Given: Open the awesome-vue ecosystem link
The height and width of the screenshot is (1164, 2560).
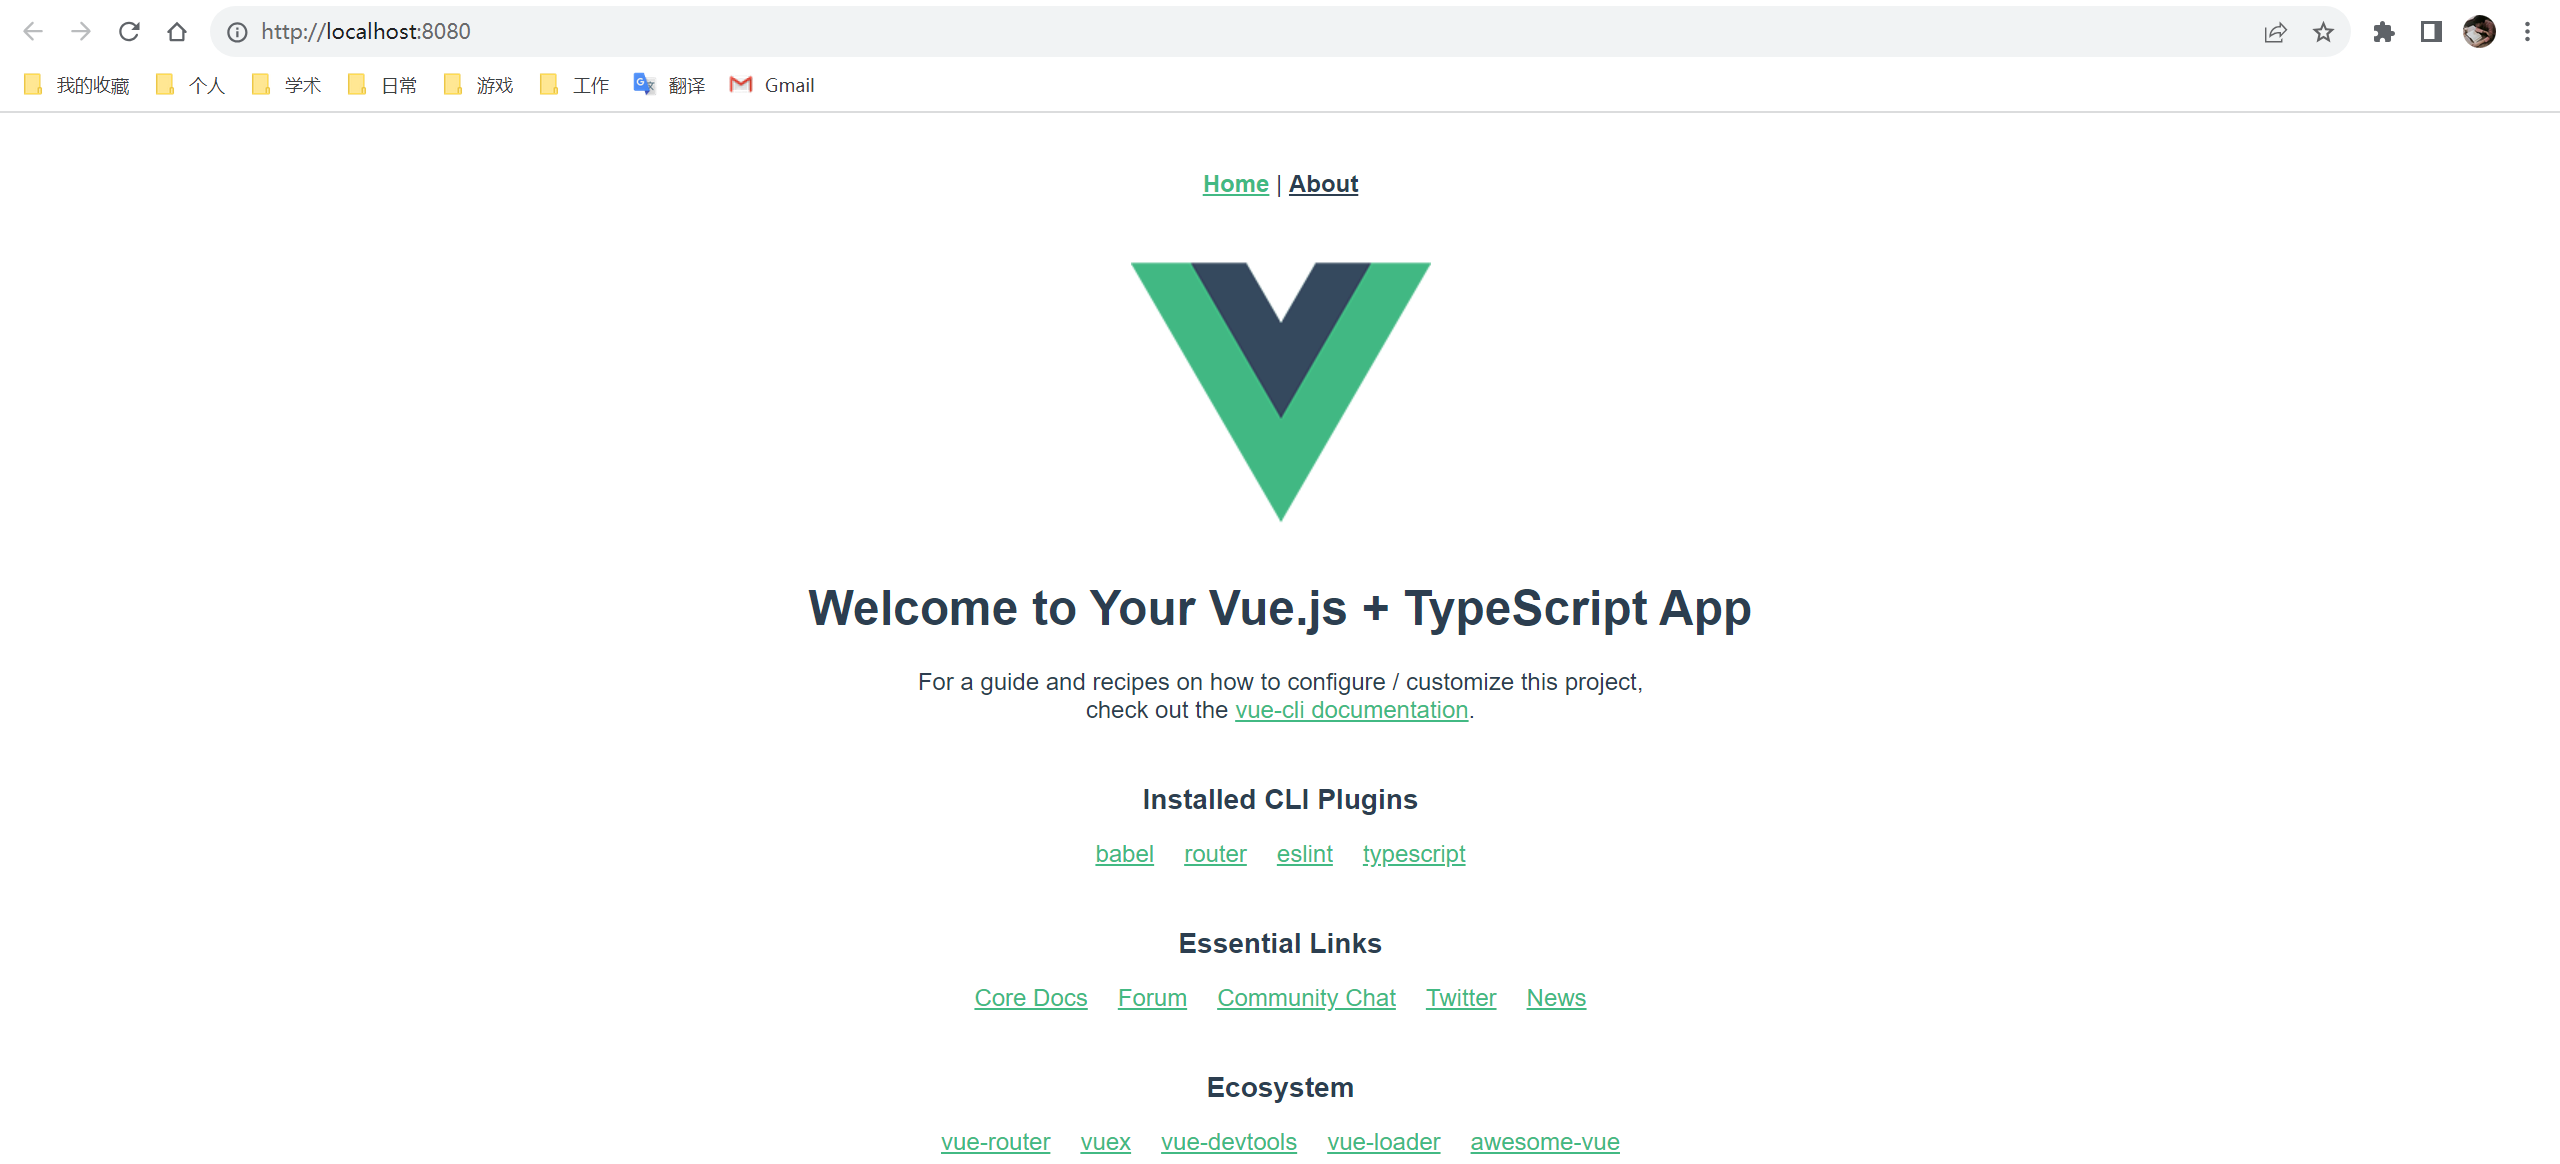Looking at the screenshot, I should 1544,1142.
